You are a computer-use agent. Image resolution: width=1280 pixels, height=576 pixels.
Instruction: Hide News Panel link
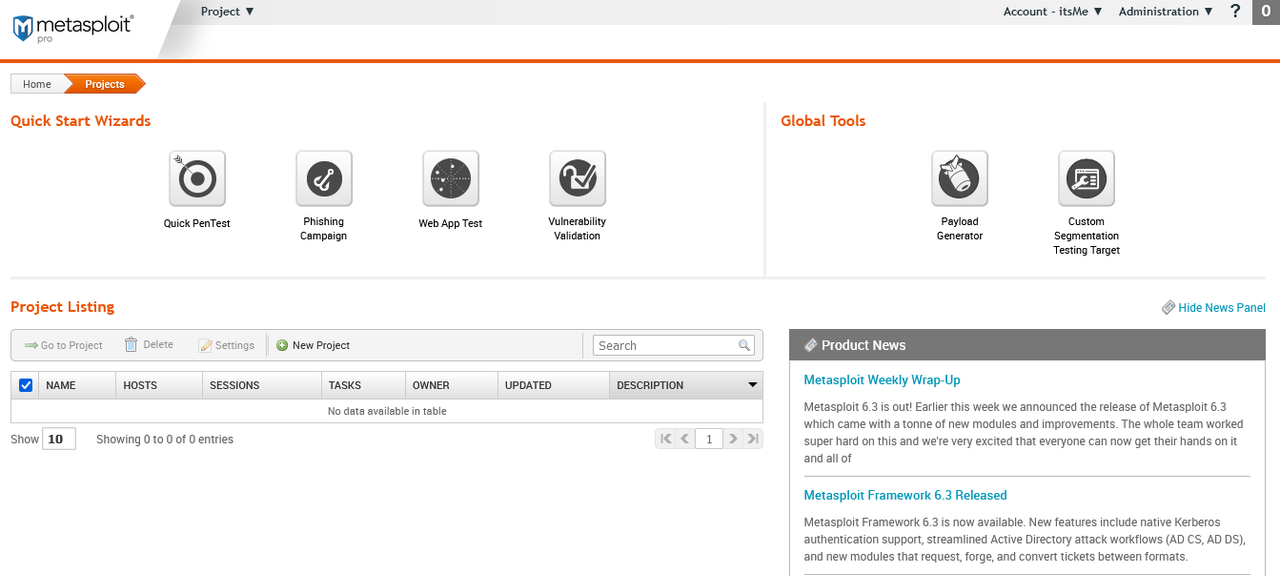(1214, 308)
